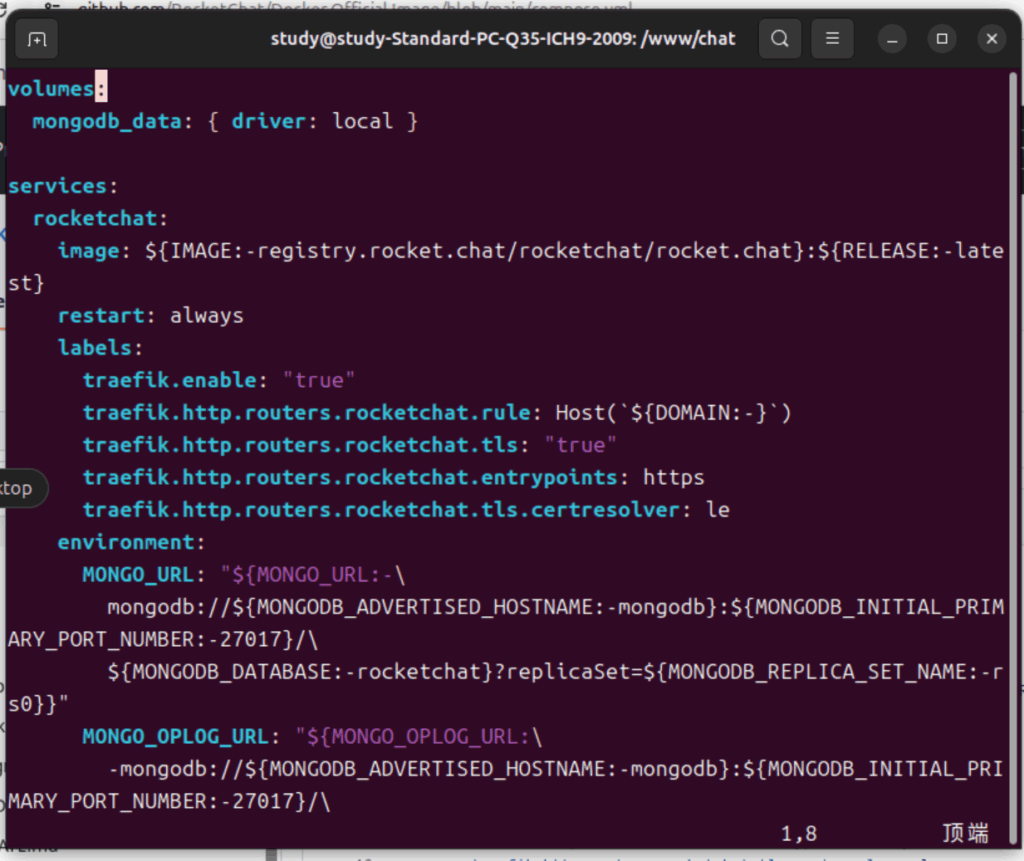Click the "顶端" scroll position indicator

pyautogui.click(x=965, y=834)
